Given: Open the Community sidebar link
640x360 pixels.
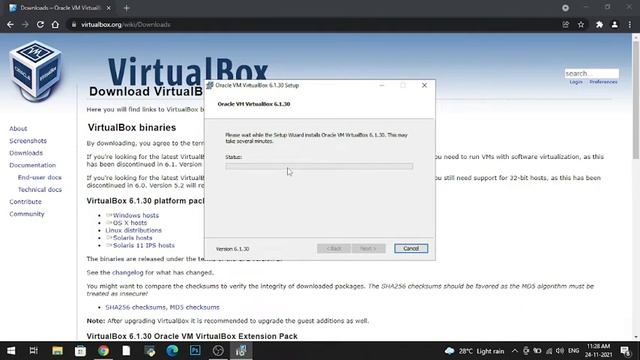Looking at the screenshot, I should [x=27, y=214].
